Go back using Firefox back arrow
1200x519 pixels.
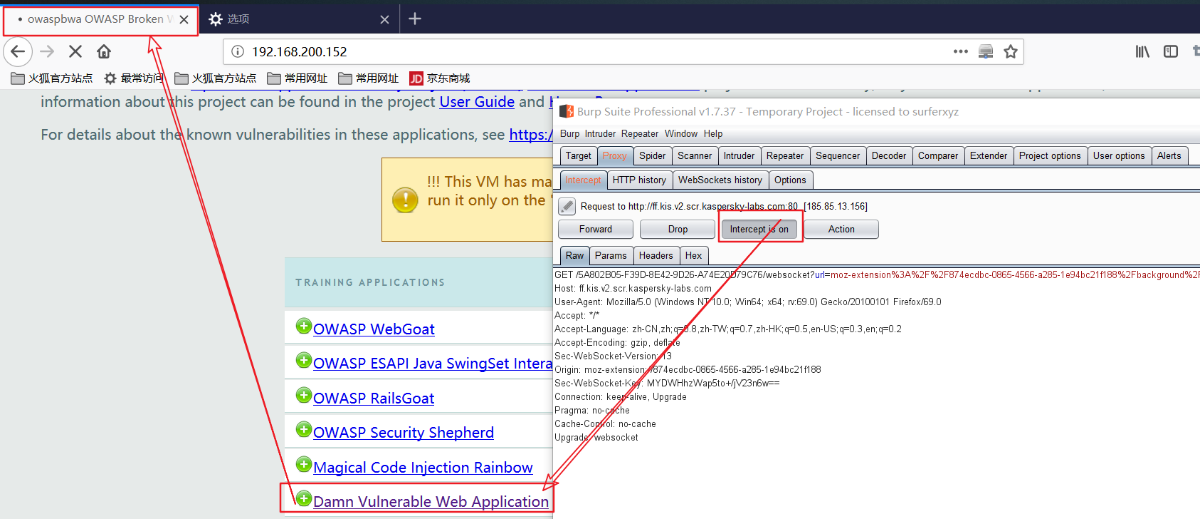click(18, 51)
